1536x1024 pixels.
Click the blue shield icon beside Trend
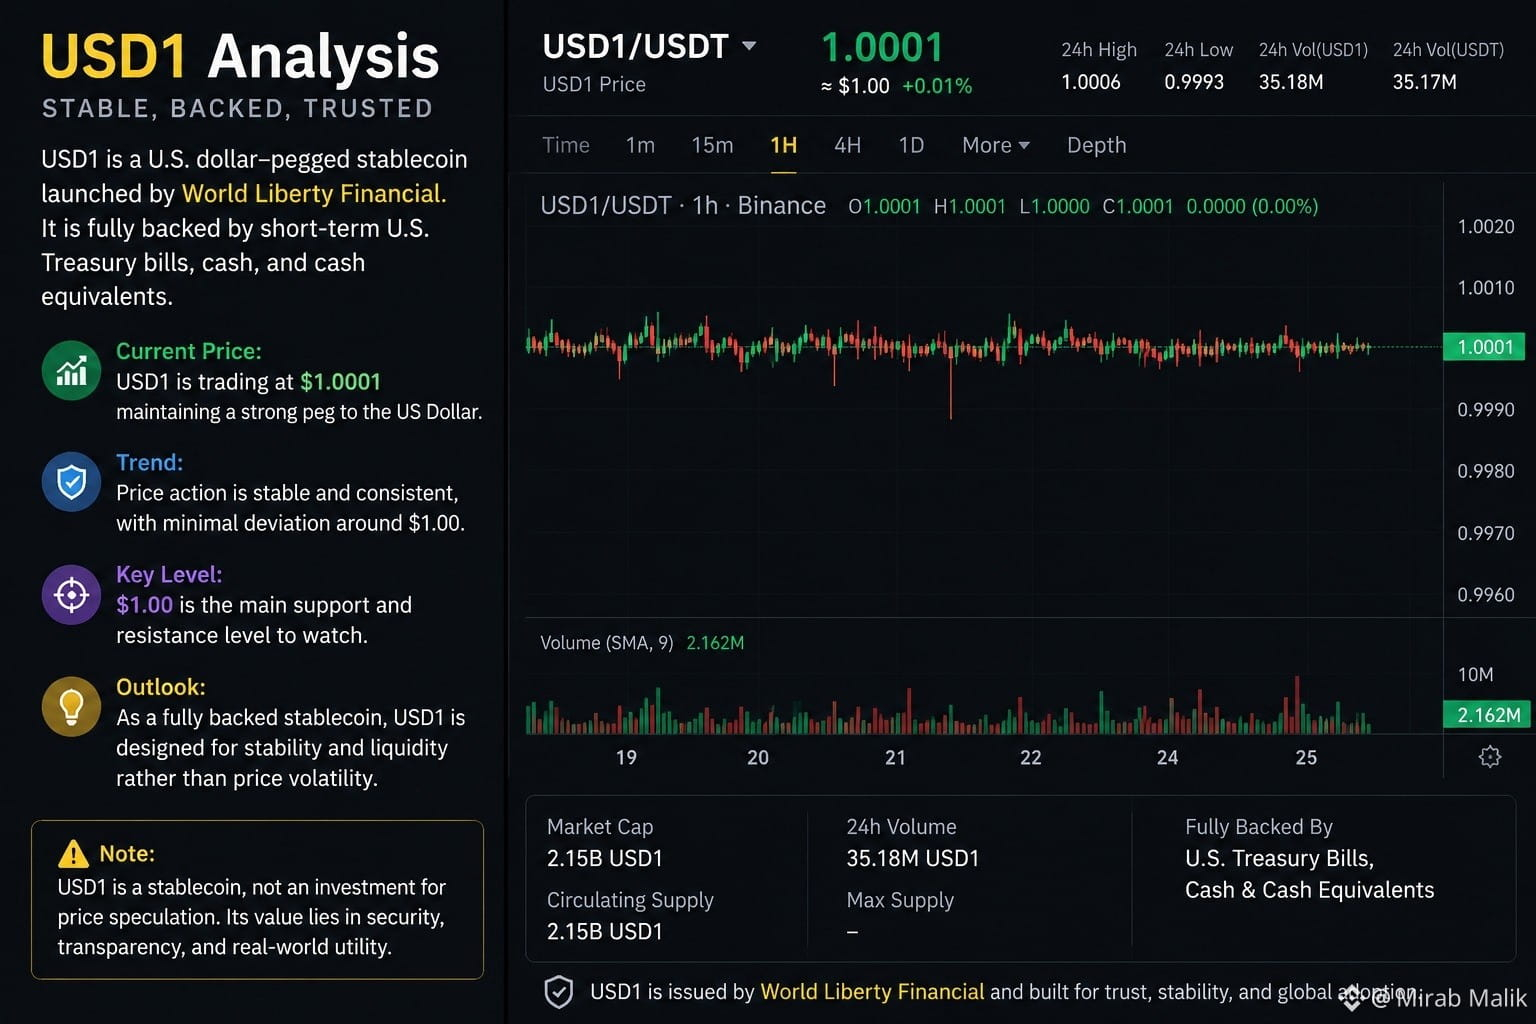pos(71,482)
